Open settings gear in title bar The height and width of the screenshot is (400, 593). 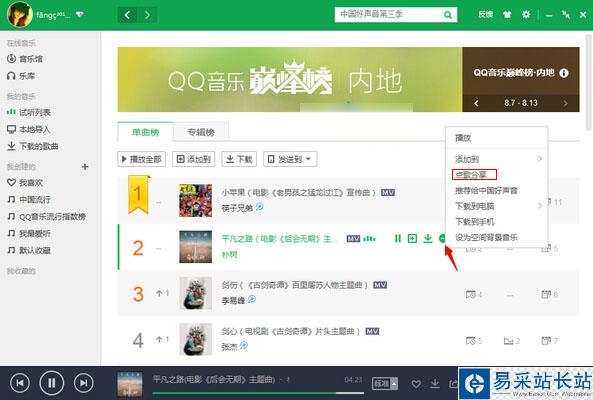526,15
